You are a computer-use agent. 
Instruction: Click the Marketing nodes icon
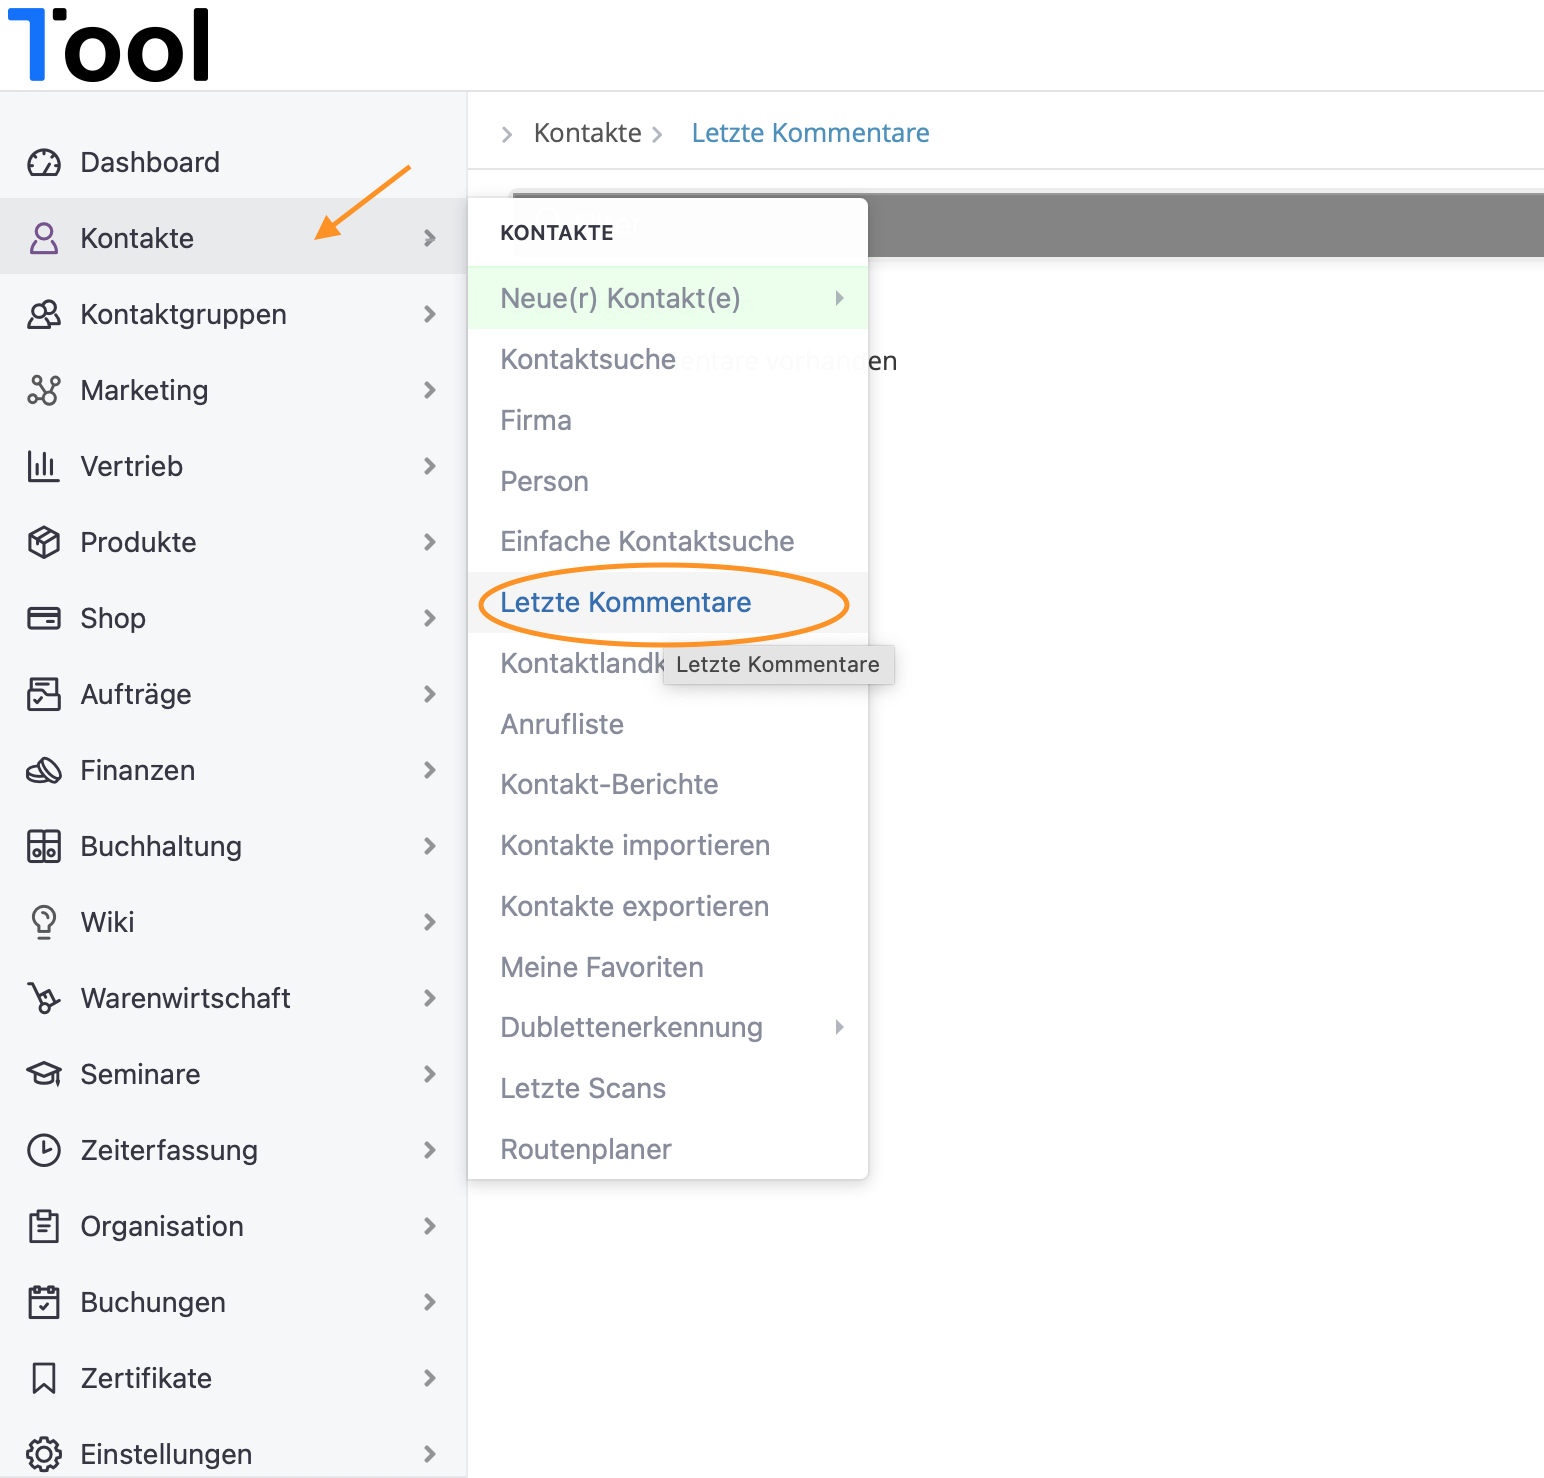click(44, 390)
